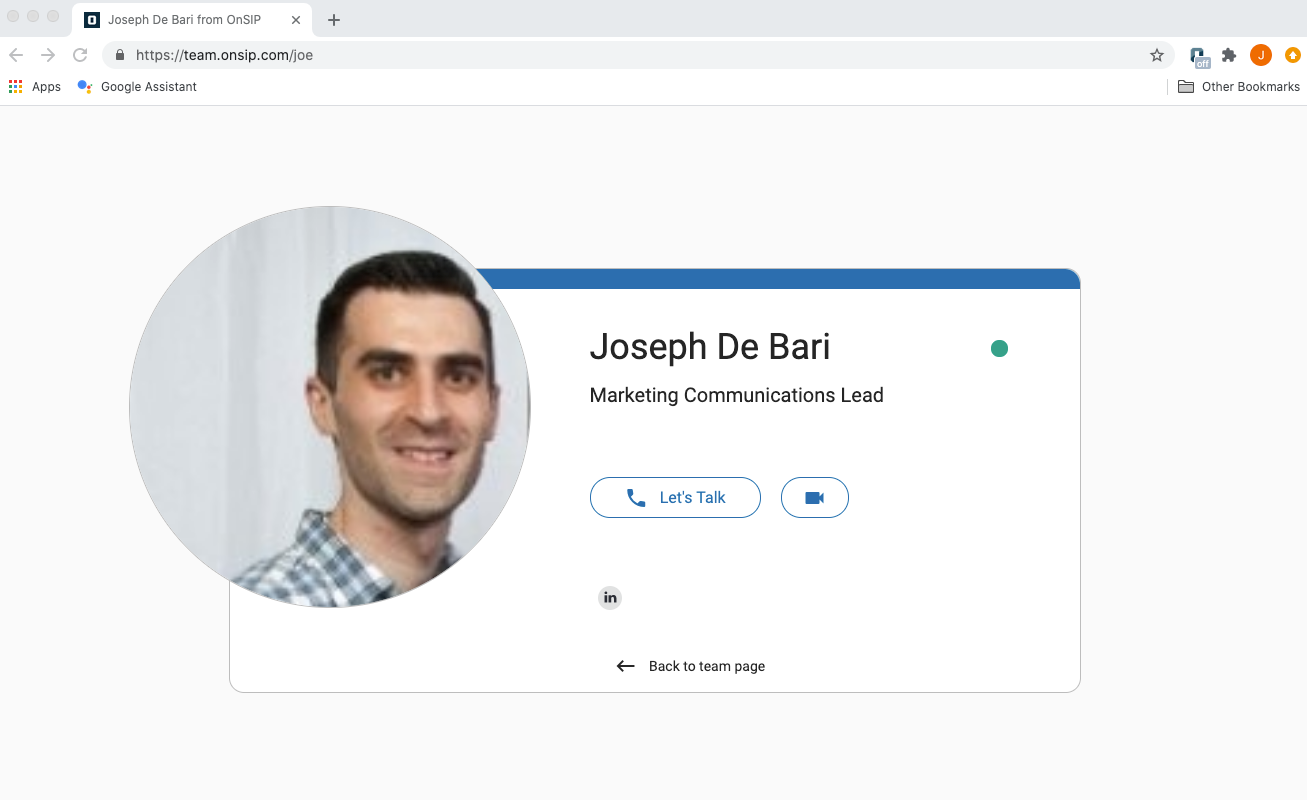Image resolution: width=1307 pixels, height=800 pixels.
Task: Toggle the bookmark star for this page
Action: click(x=1157, y=55)
